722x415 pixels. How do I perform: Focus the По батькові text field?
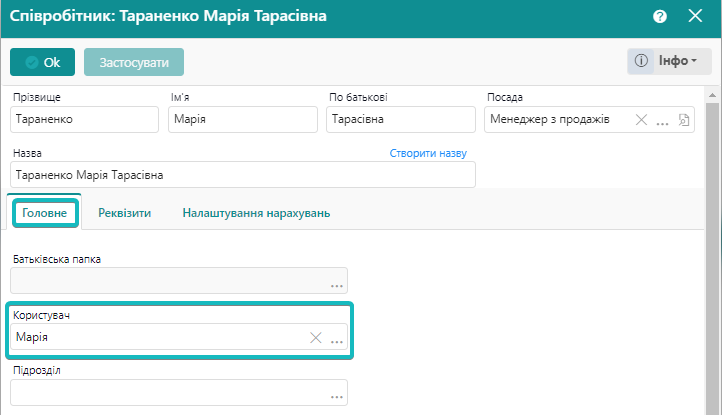pyautogui.click(x=400, y=120)
